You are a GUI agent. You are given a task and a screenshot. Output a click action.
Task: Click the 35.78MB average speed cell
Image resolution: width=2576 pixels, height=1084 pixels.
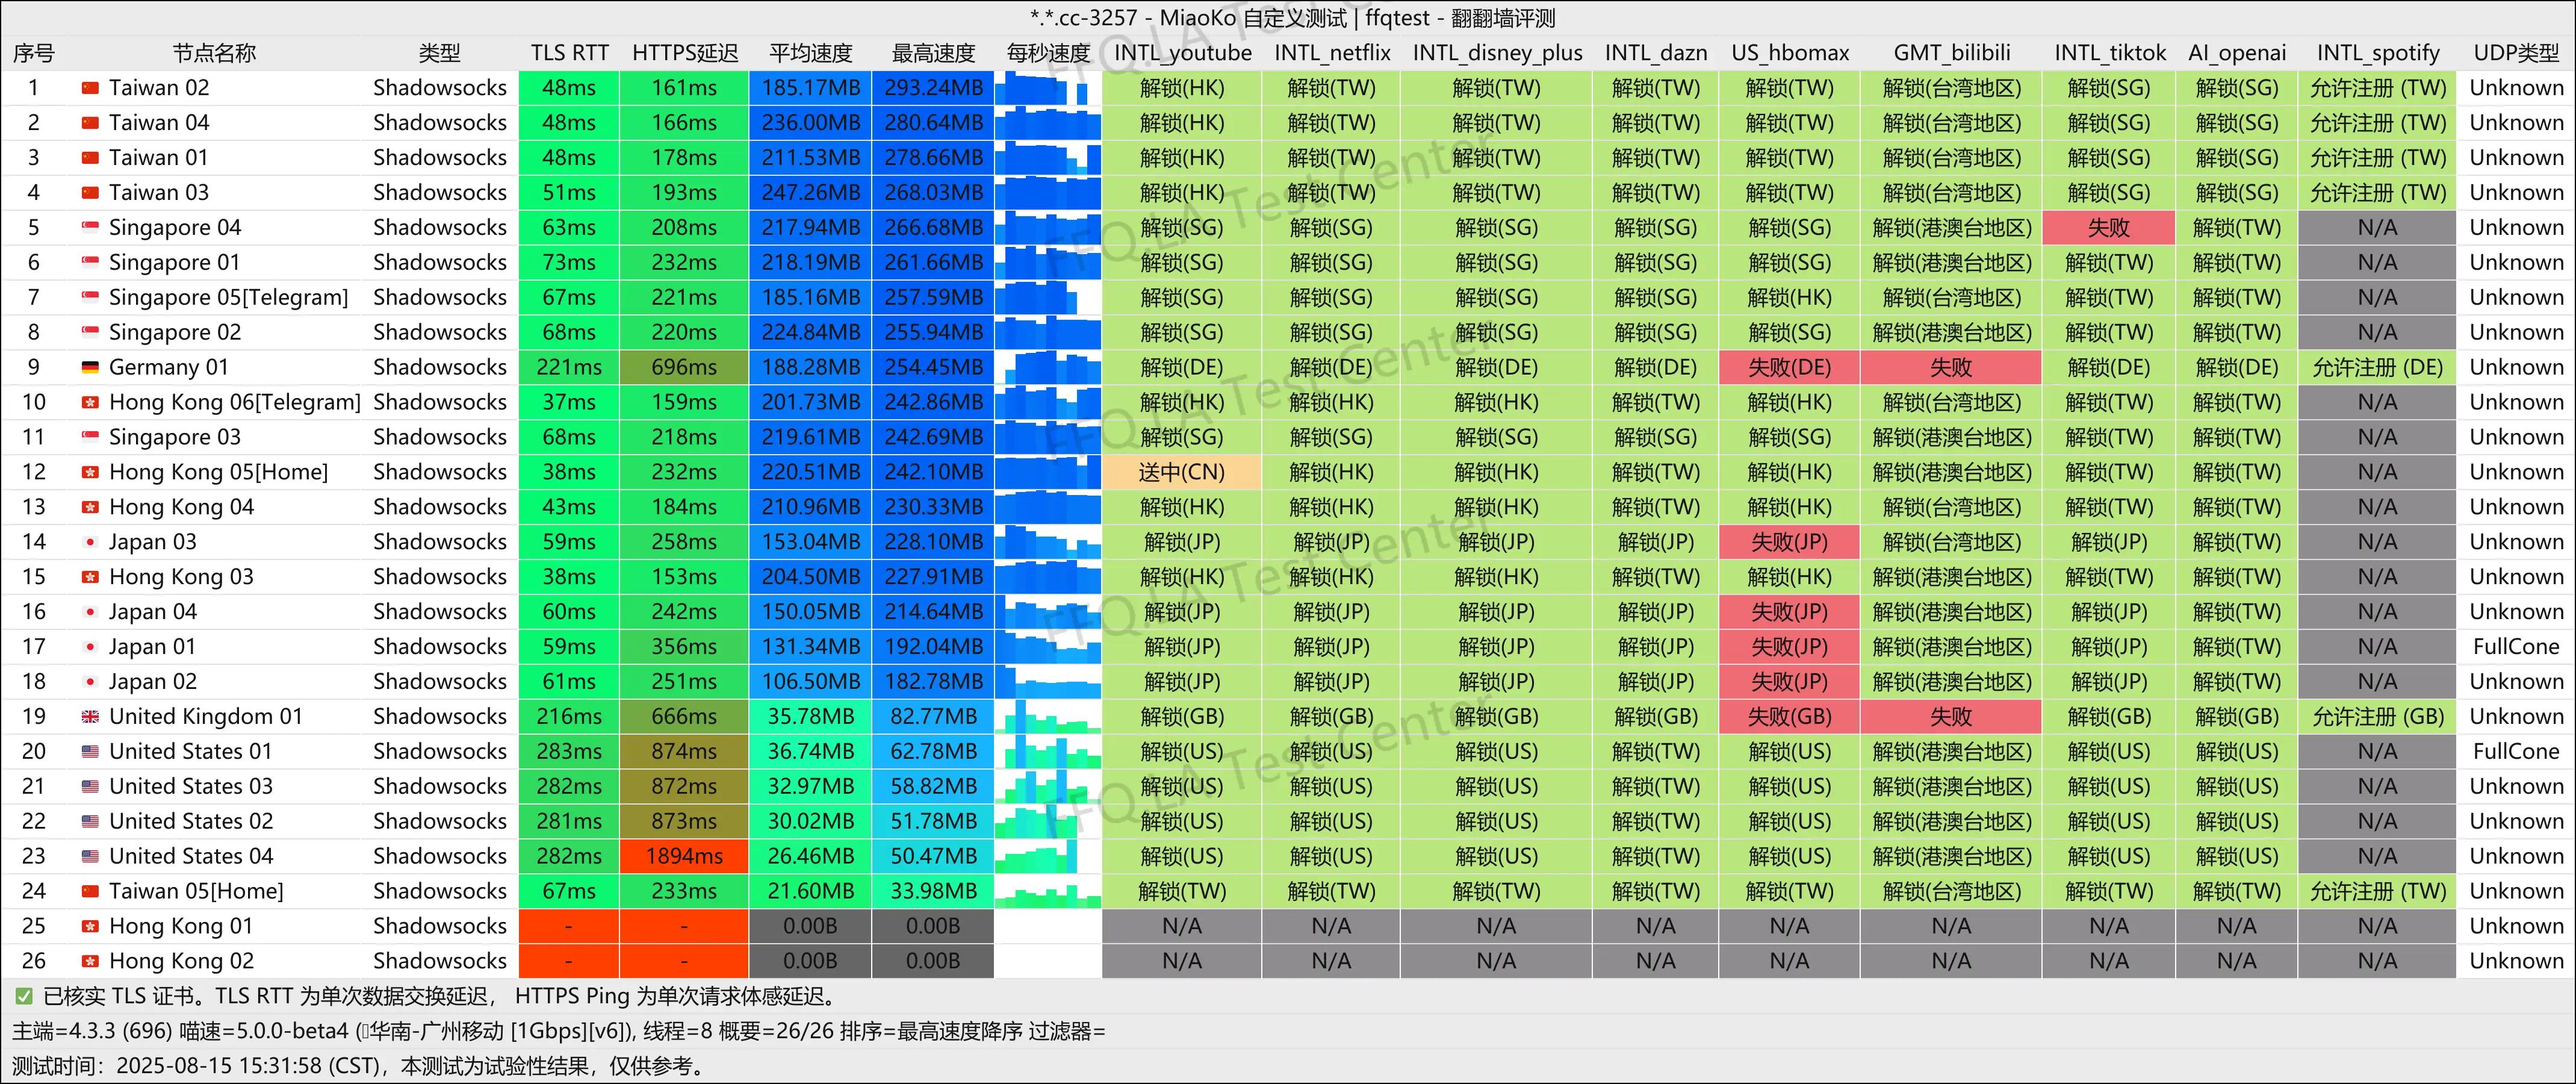811,717
